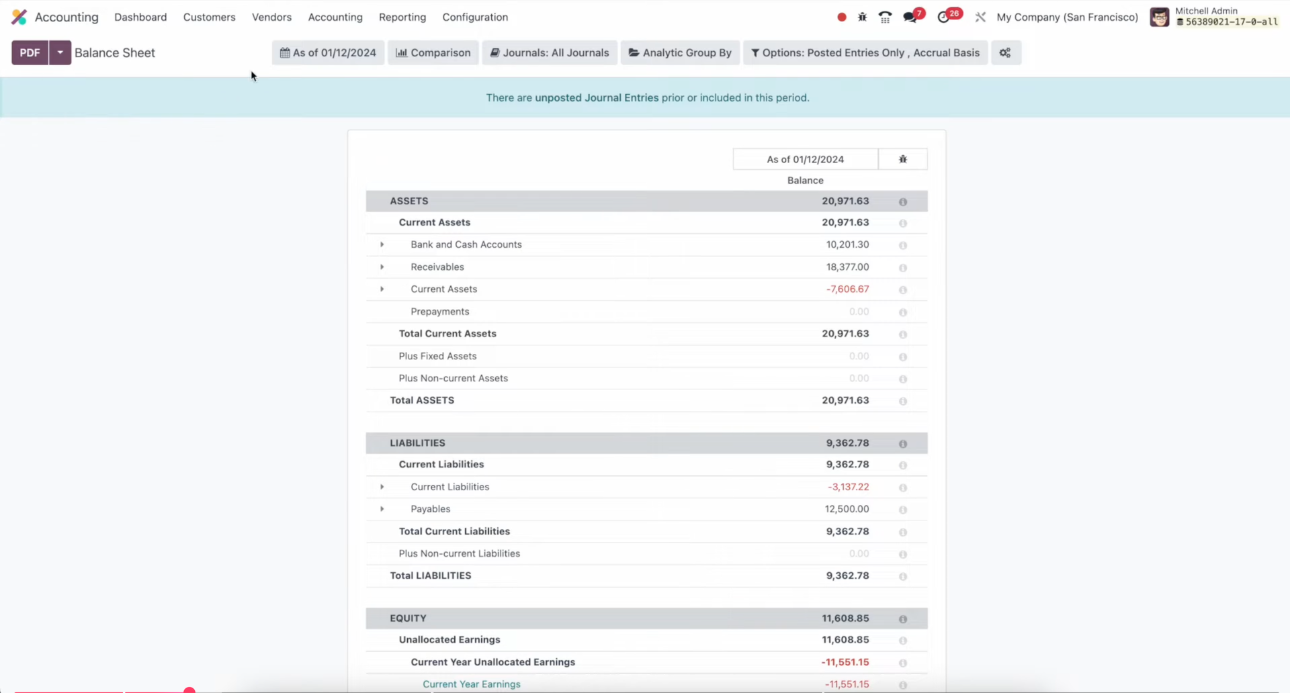
Task: Click the Accounting app name in navbar
Action: (x=66, y=17)
